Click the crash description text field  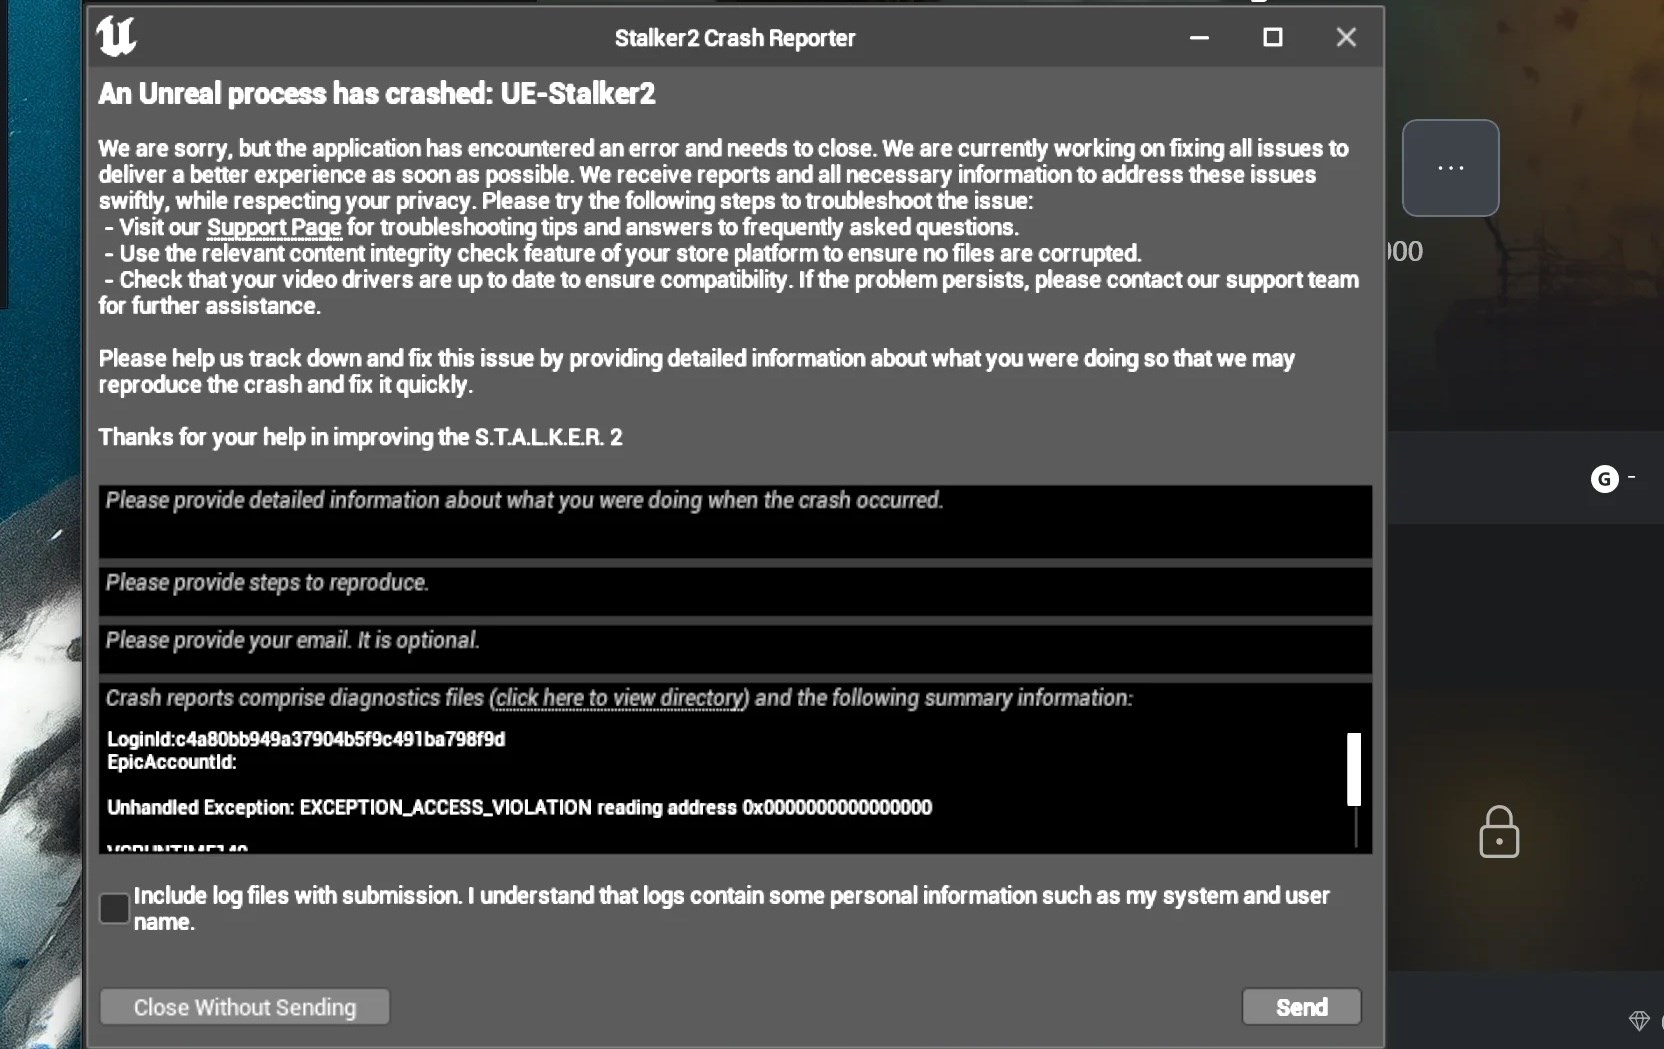click(x=735, y=521)
